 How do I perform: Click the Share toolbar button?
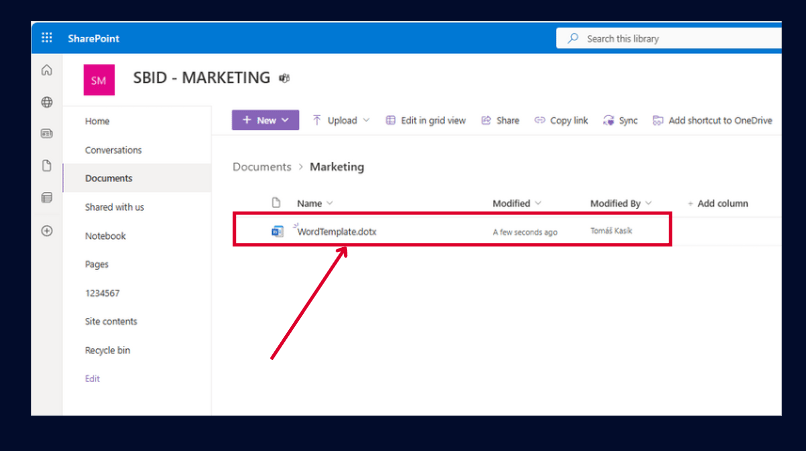click(x=500, y=120)
